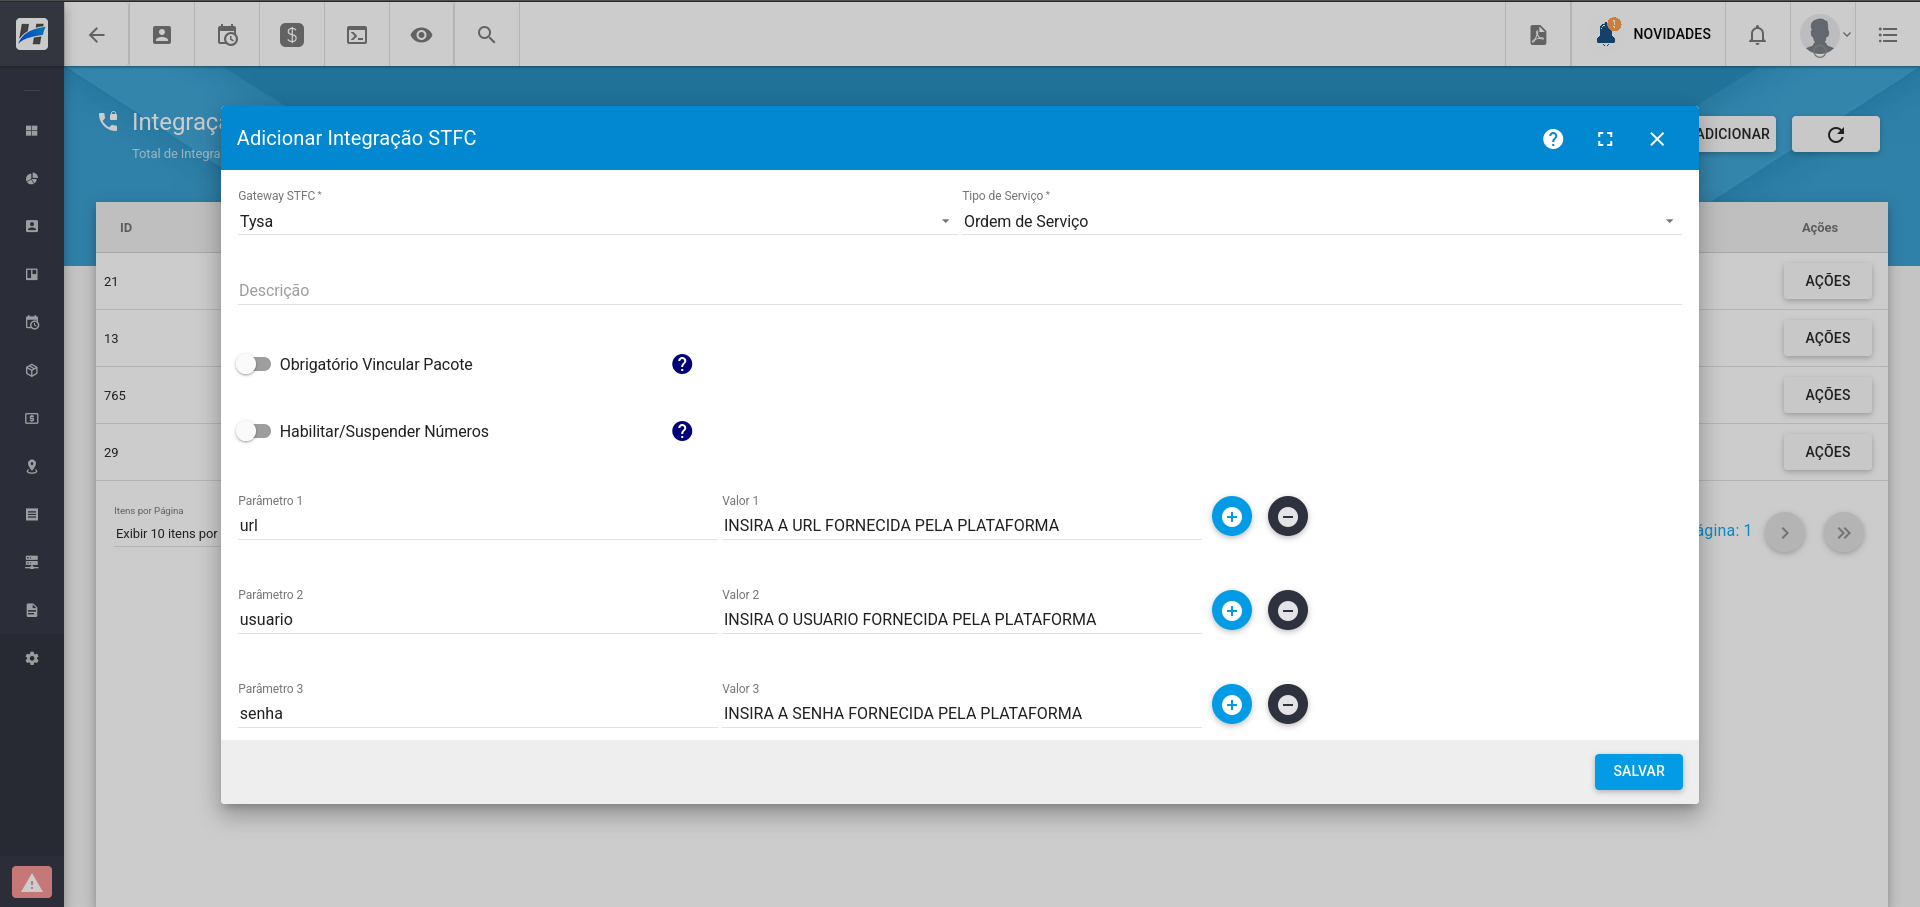Toggle Obrigatório Vincular Pacote switch
The width and height of the screenshot is (1920, 907).
pos(254,364)
